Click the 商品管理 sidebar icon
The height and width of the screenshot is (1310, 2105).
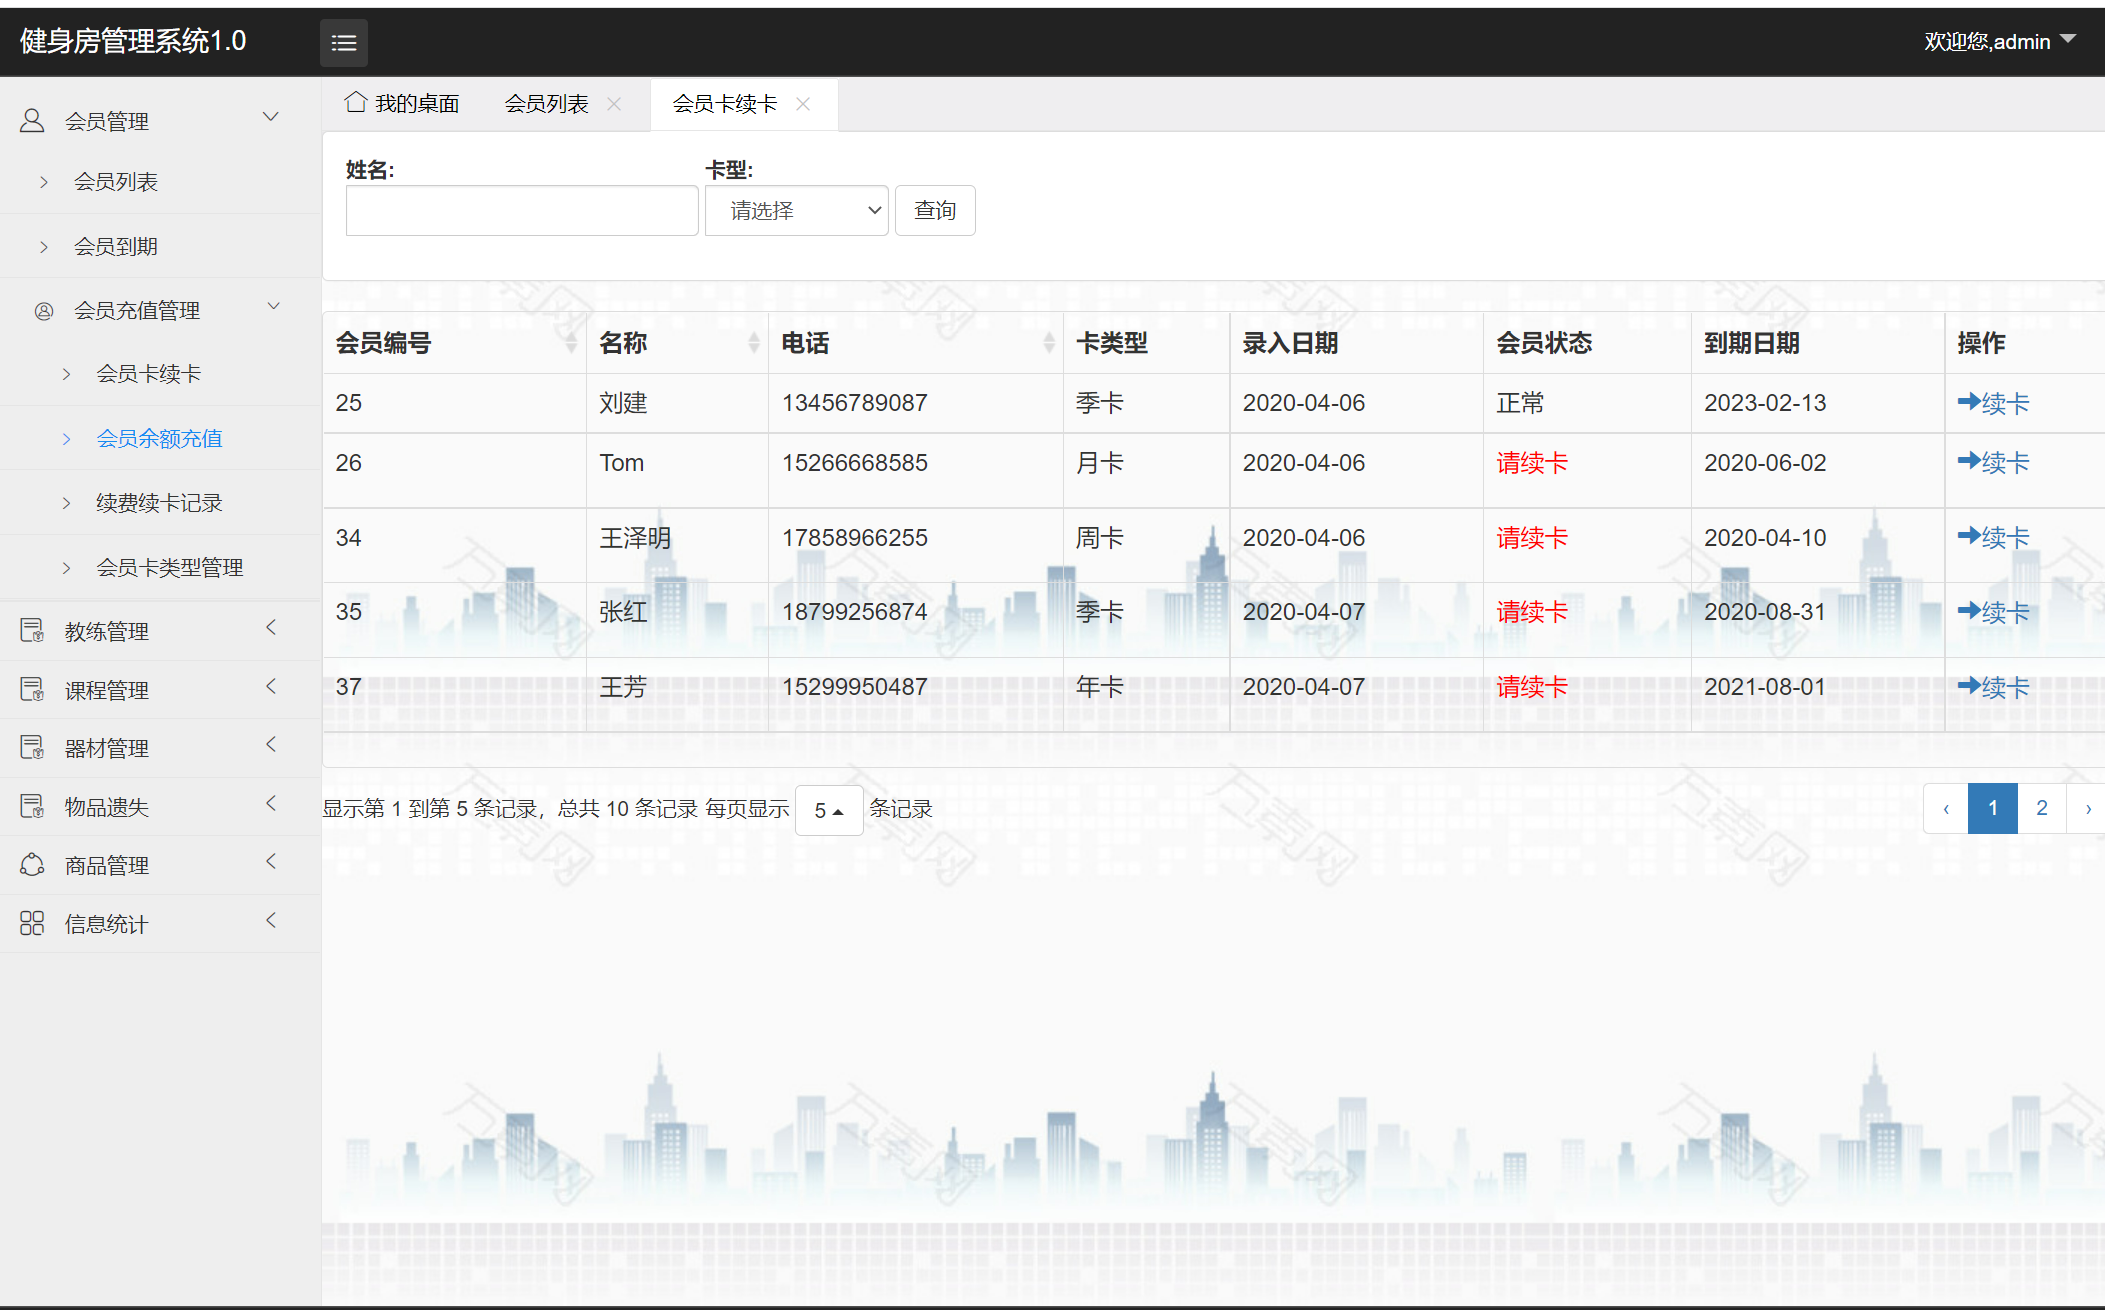(32, 865)
